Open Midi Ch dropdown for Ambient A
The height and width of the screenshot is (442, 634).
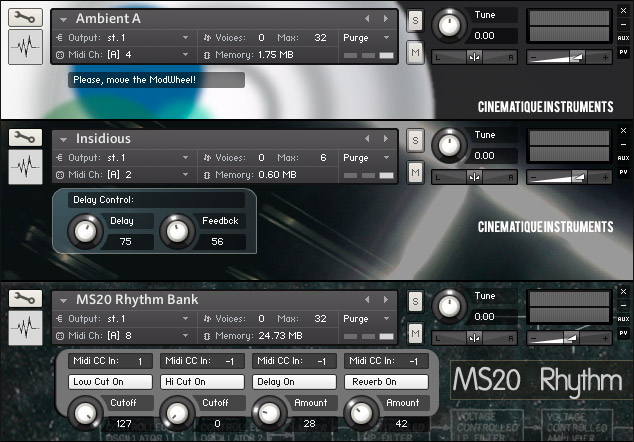click(x=185, y=54)
